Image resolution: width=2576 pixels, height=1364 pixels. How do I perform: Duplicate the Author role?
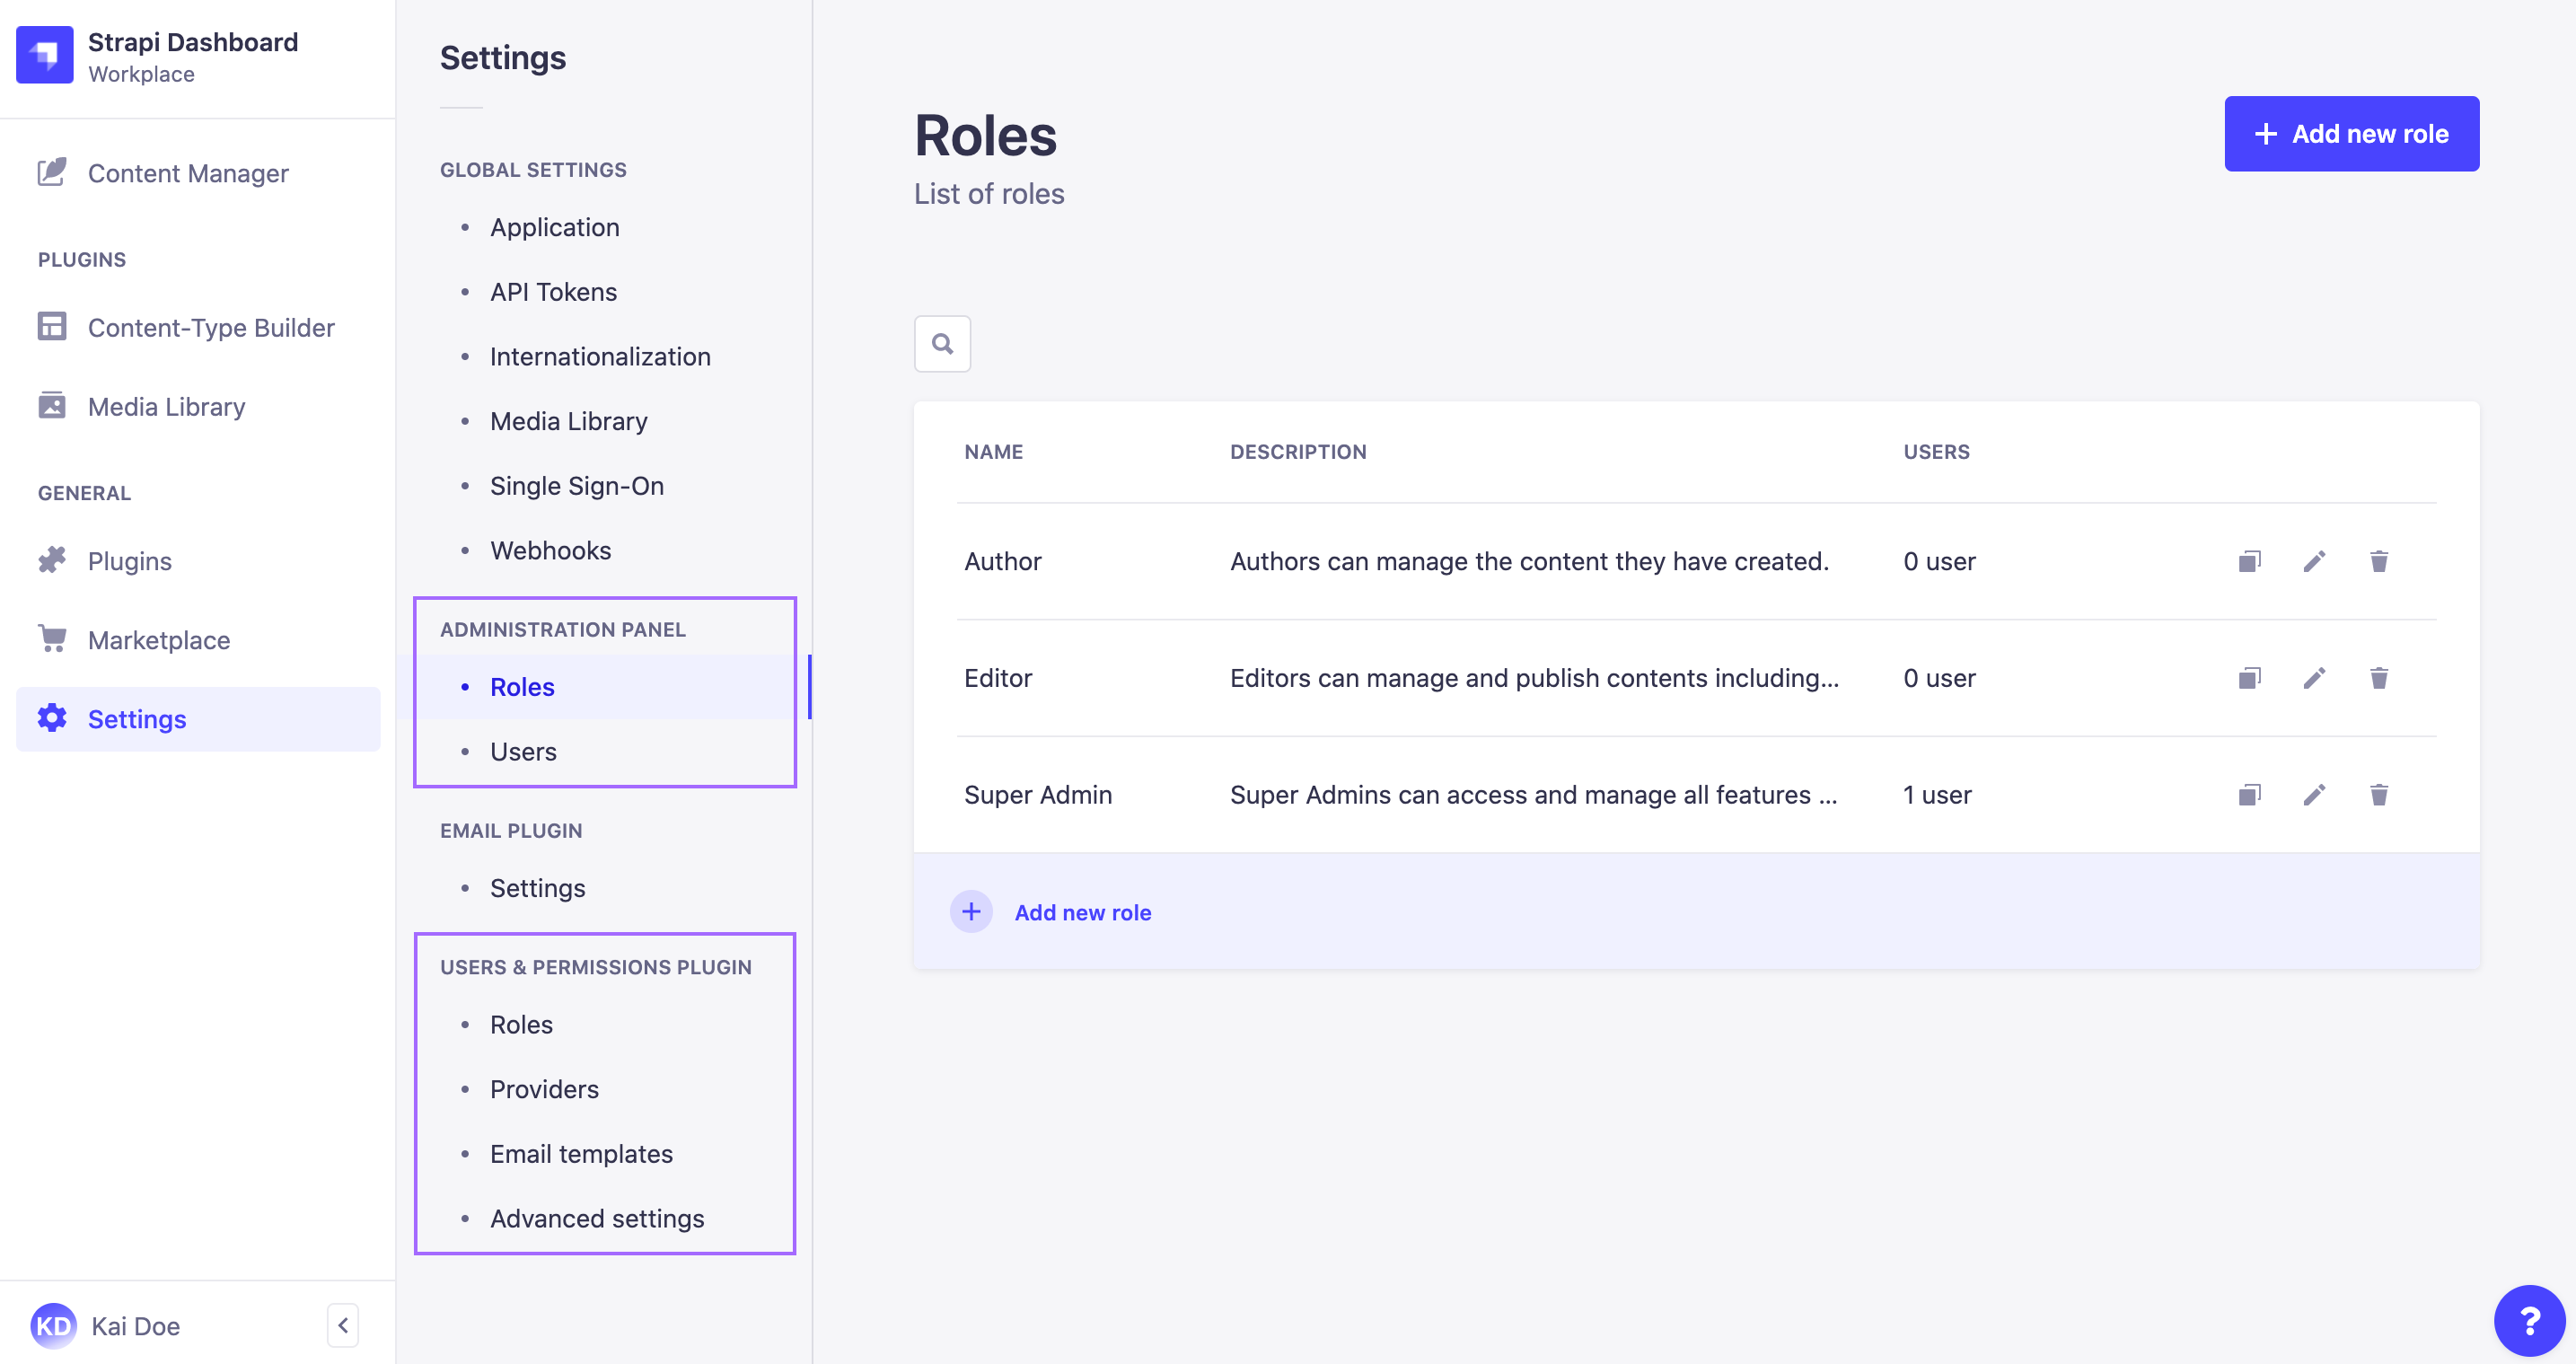click(x=2249, y=561)
